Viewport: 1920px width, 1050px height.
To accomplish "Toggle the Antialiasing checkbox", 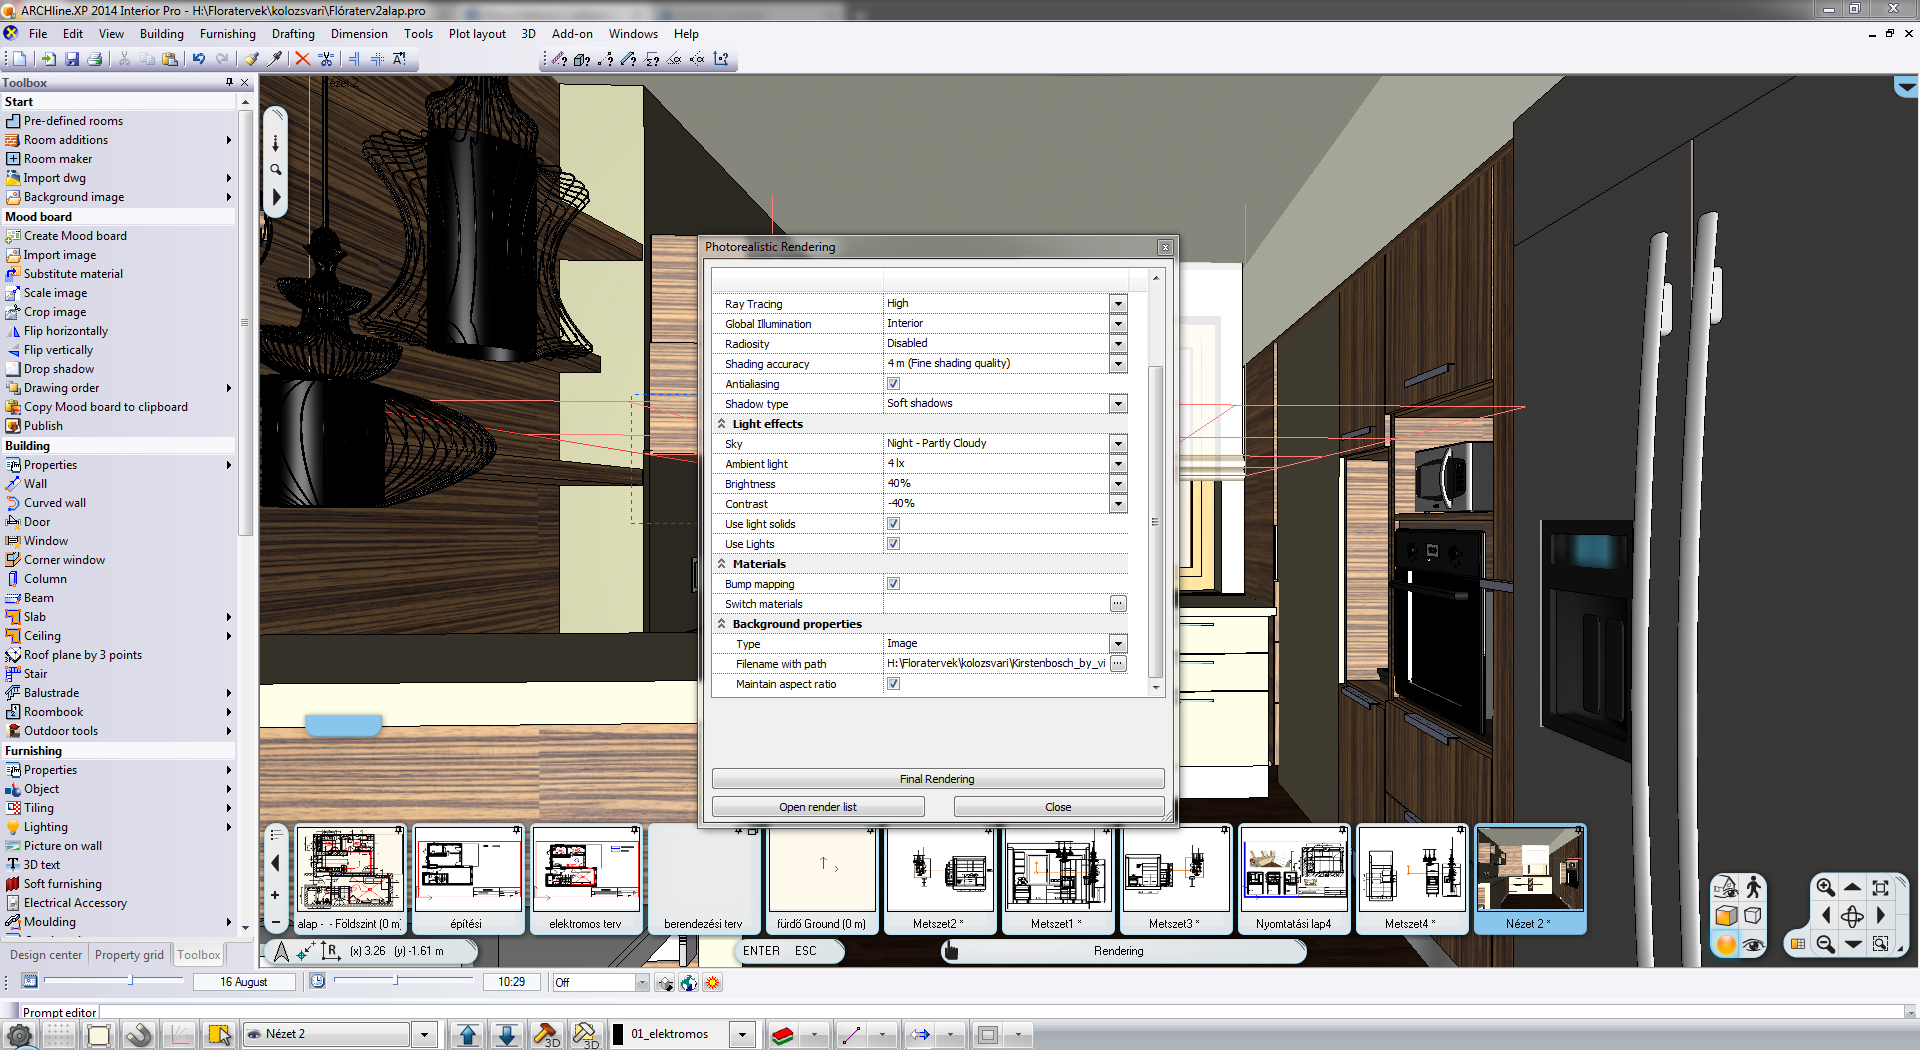I will click(x=893, y=384).
